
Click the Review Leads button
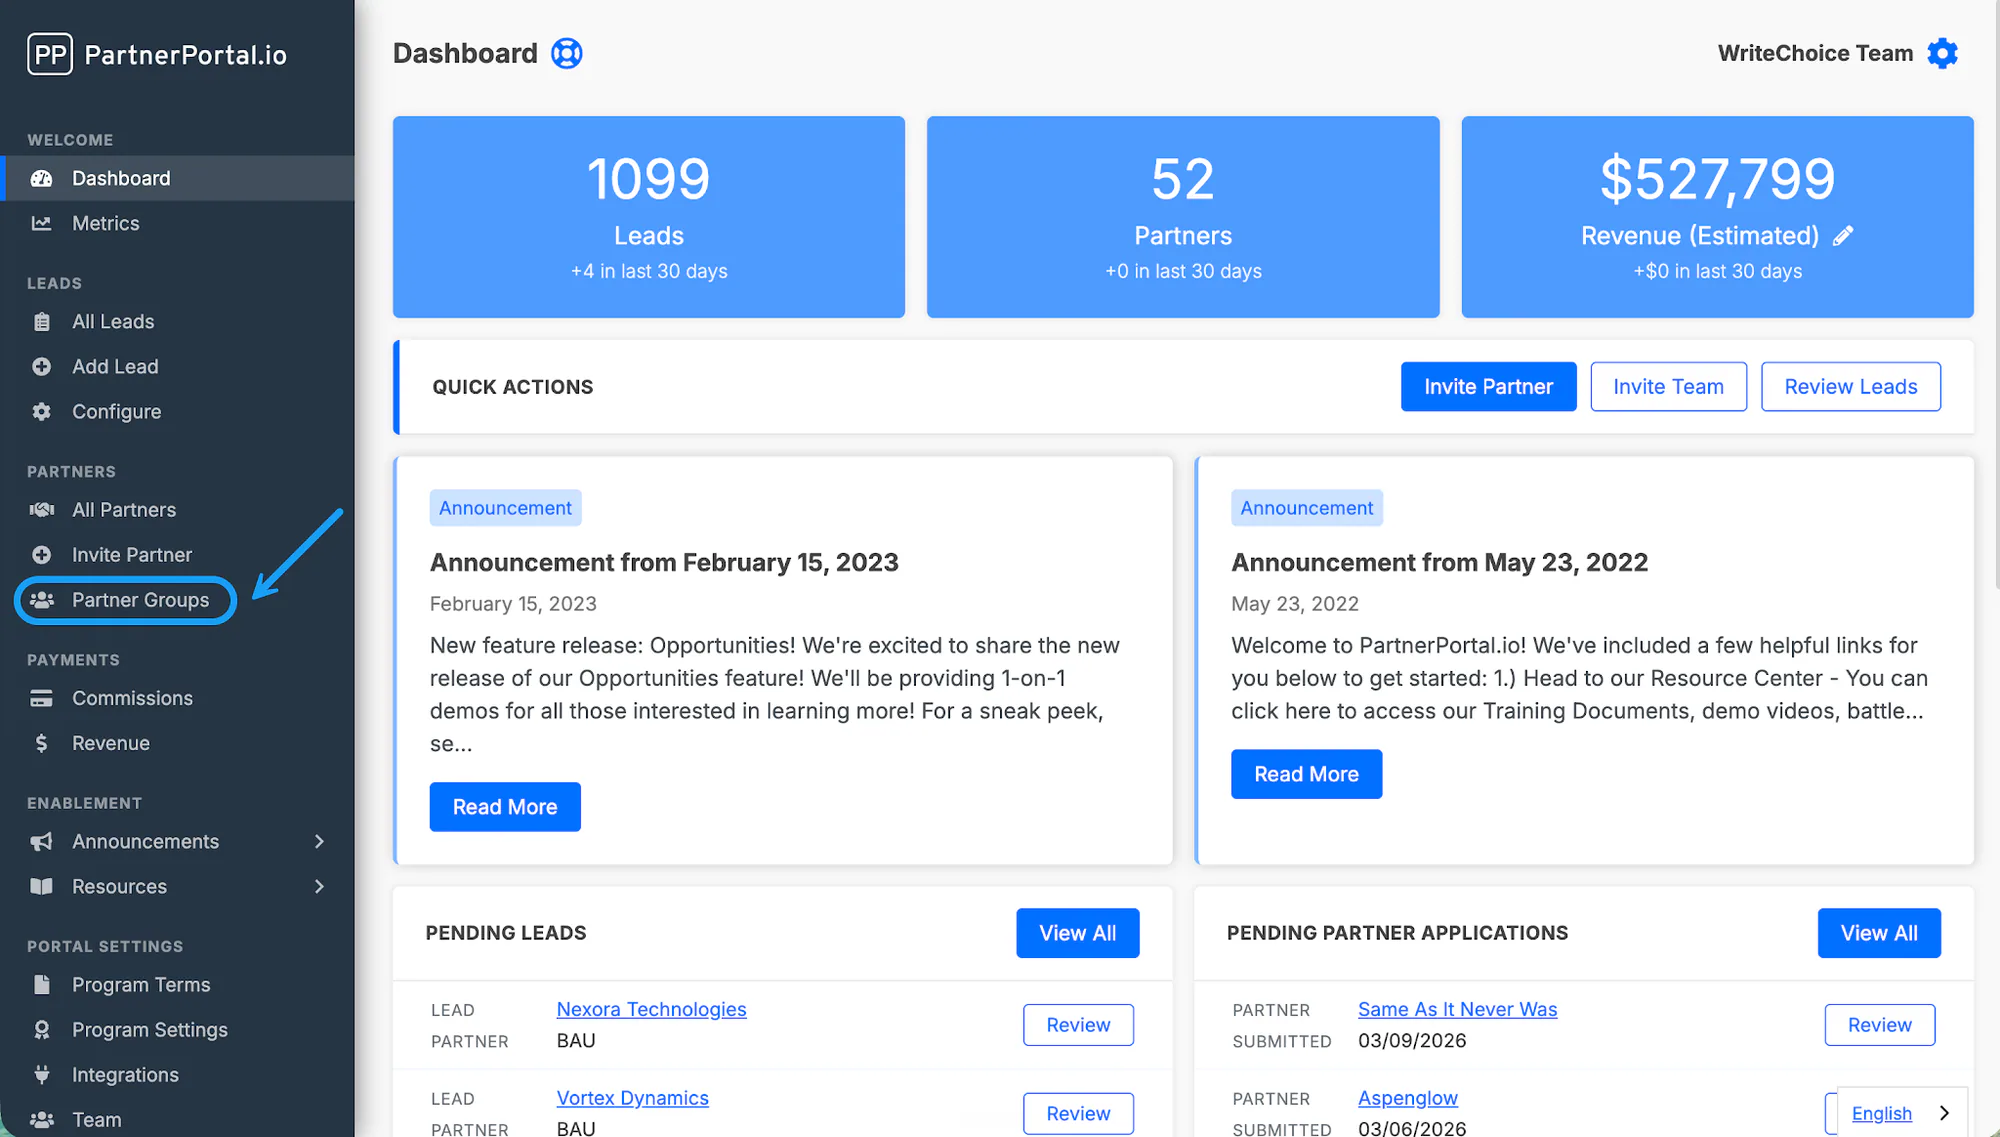1850,387
